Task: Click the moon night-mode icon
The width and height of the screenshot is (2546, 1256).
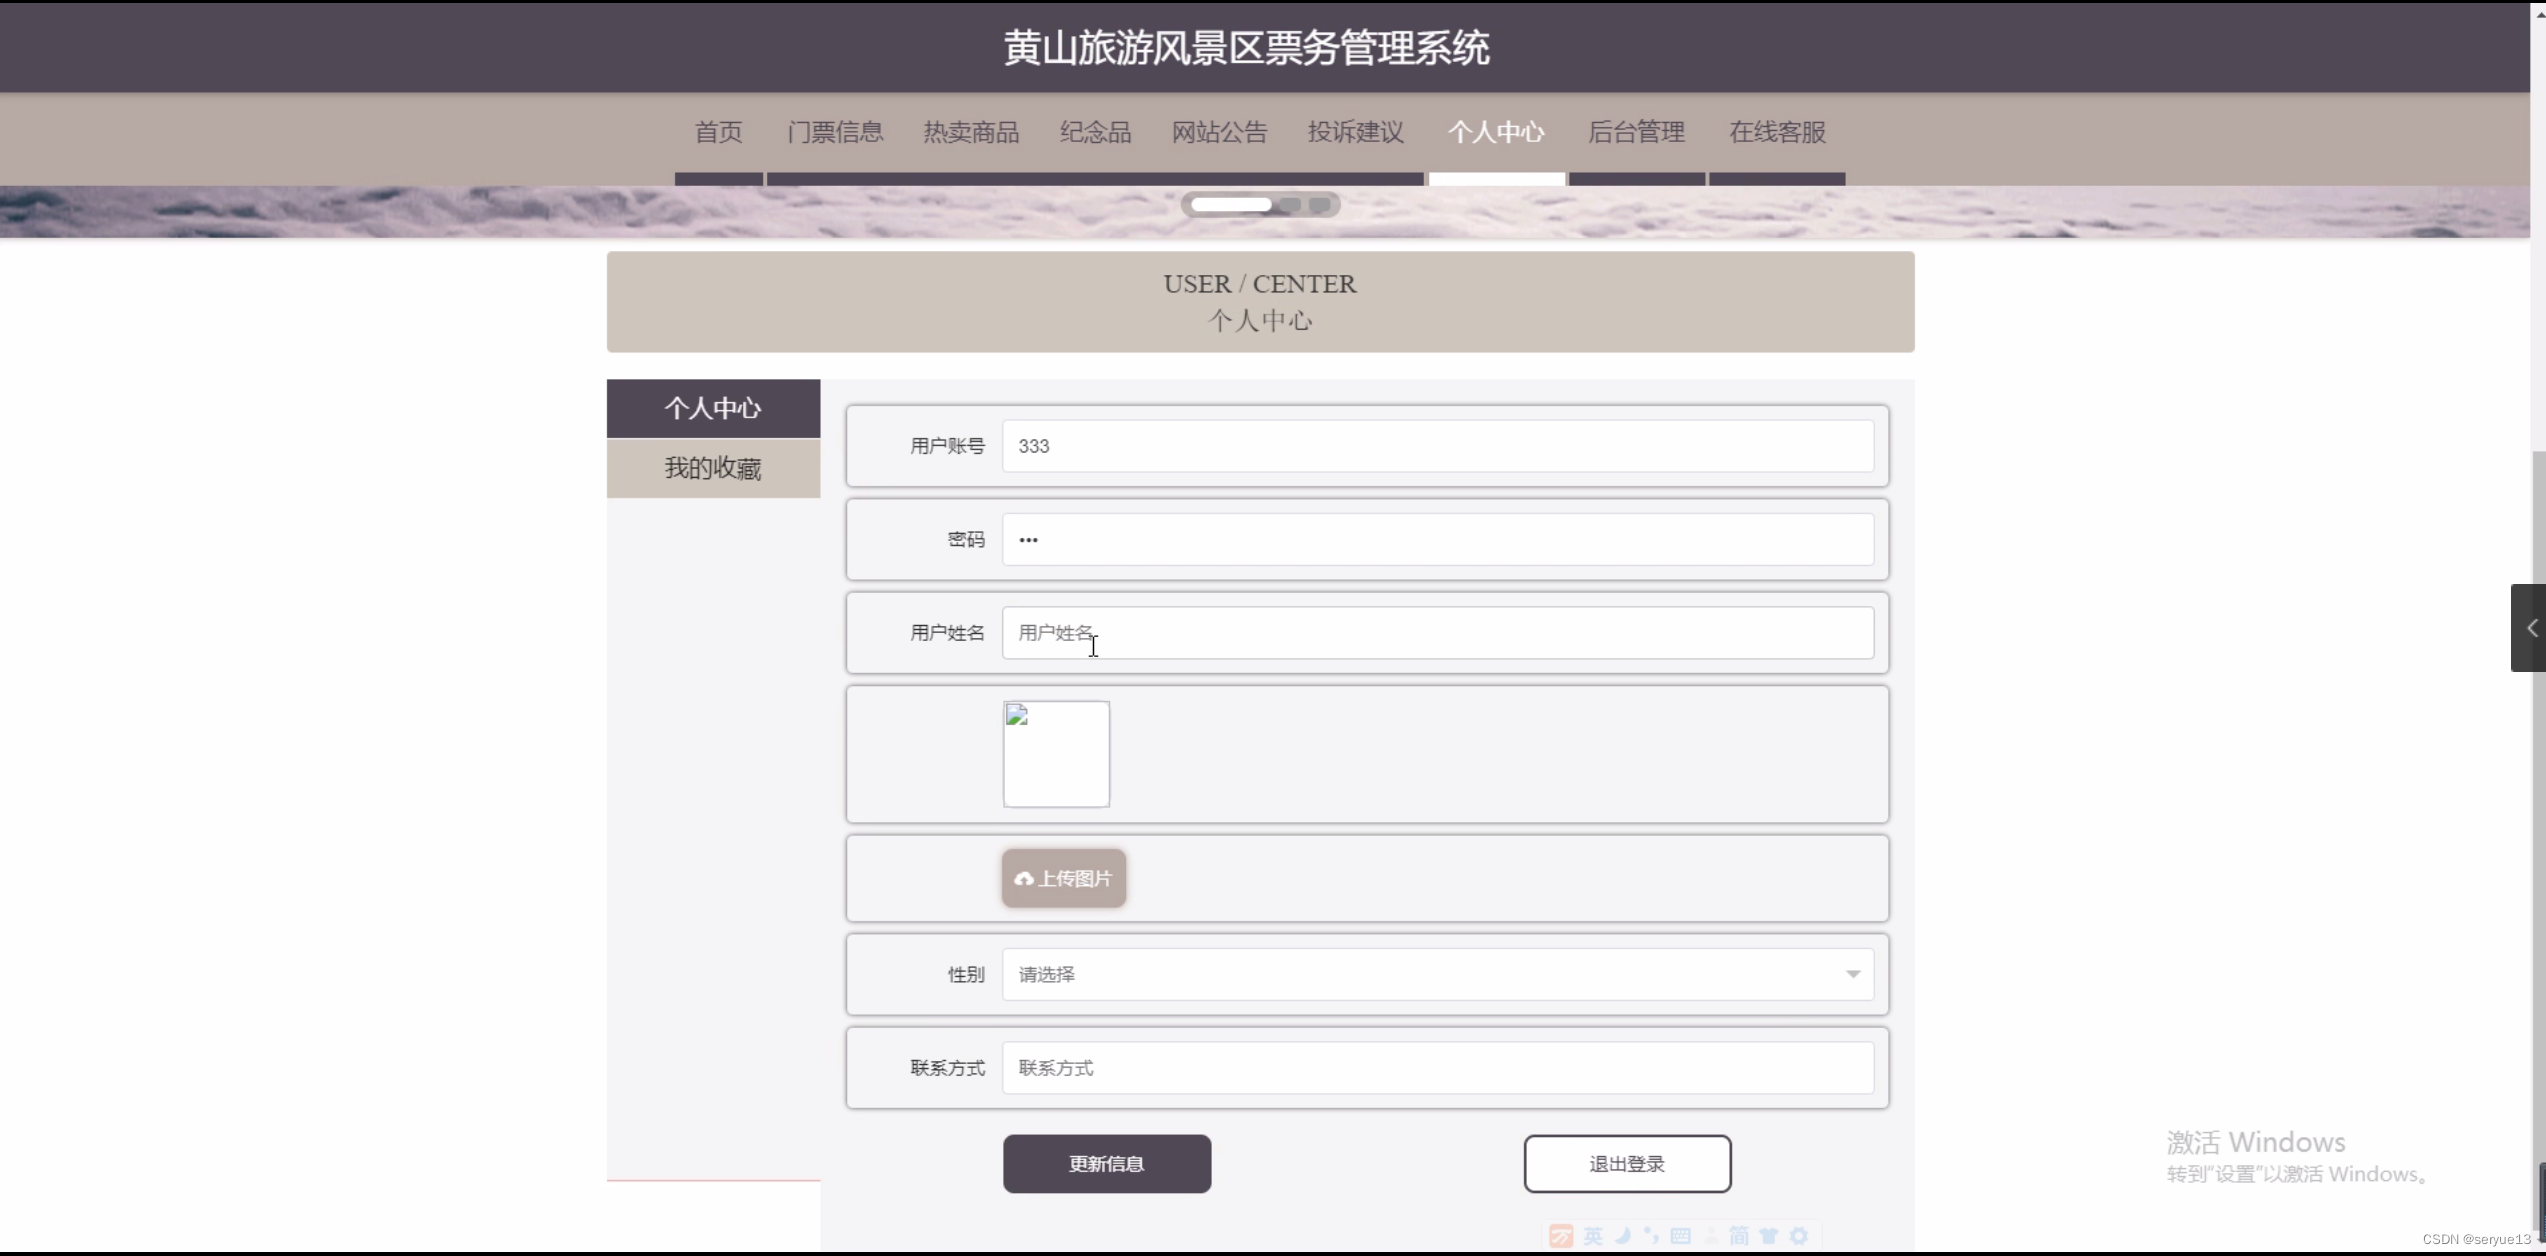Action: pyautogui.click(x=1622, y=1236)
